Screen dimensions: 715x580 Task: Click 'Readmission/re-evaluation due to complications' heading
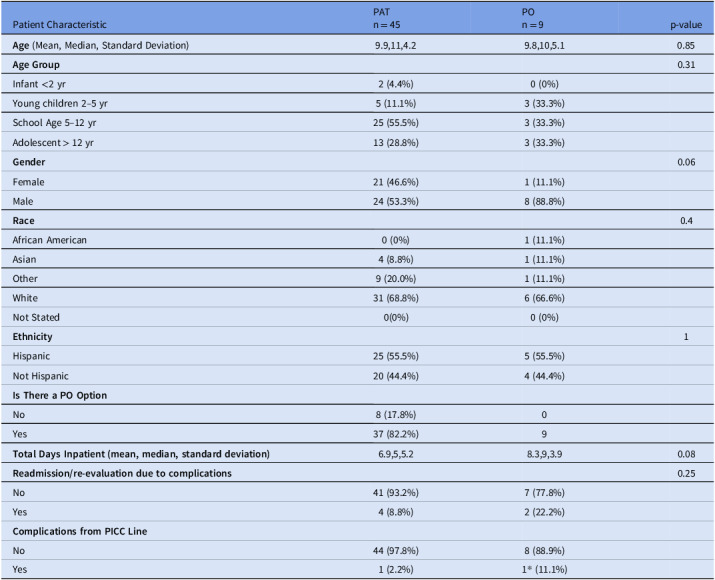pyautogui.click(x=122, y=473)
